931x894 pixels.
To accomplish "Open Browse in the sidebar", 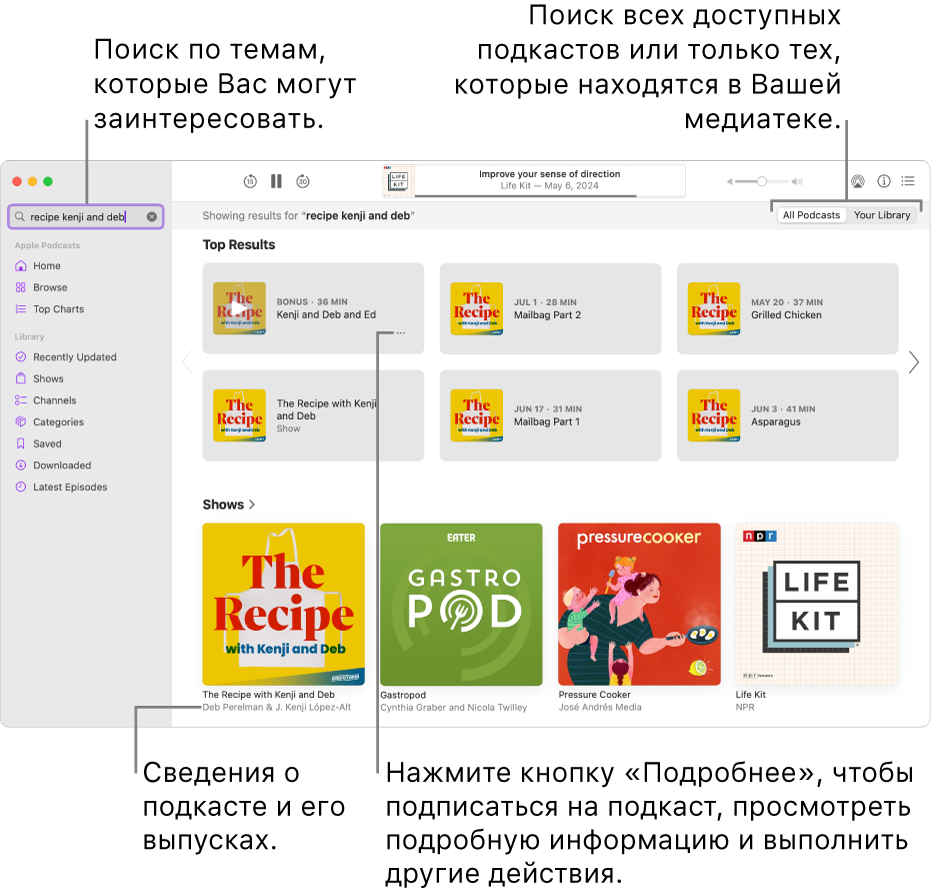I will point(50,287).
